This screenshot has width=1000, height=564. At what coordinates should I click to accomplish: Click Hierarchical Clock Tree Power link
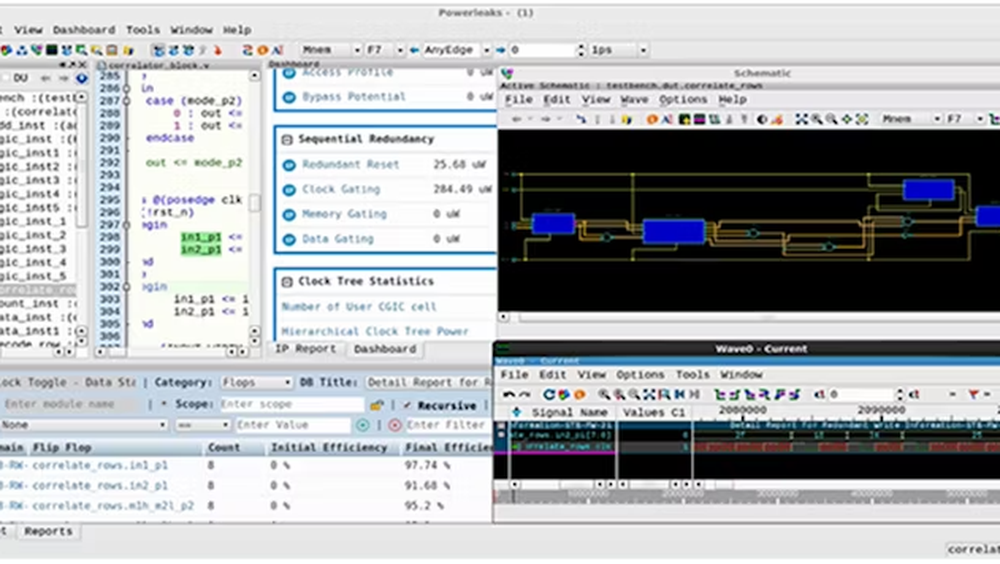pos(375,332)
